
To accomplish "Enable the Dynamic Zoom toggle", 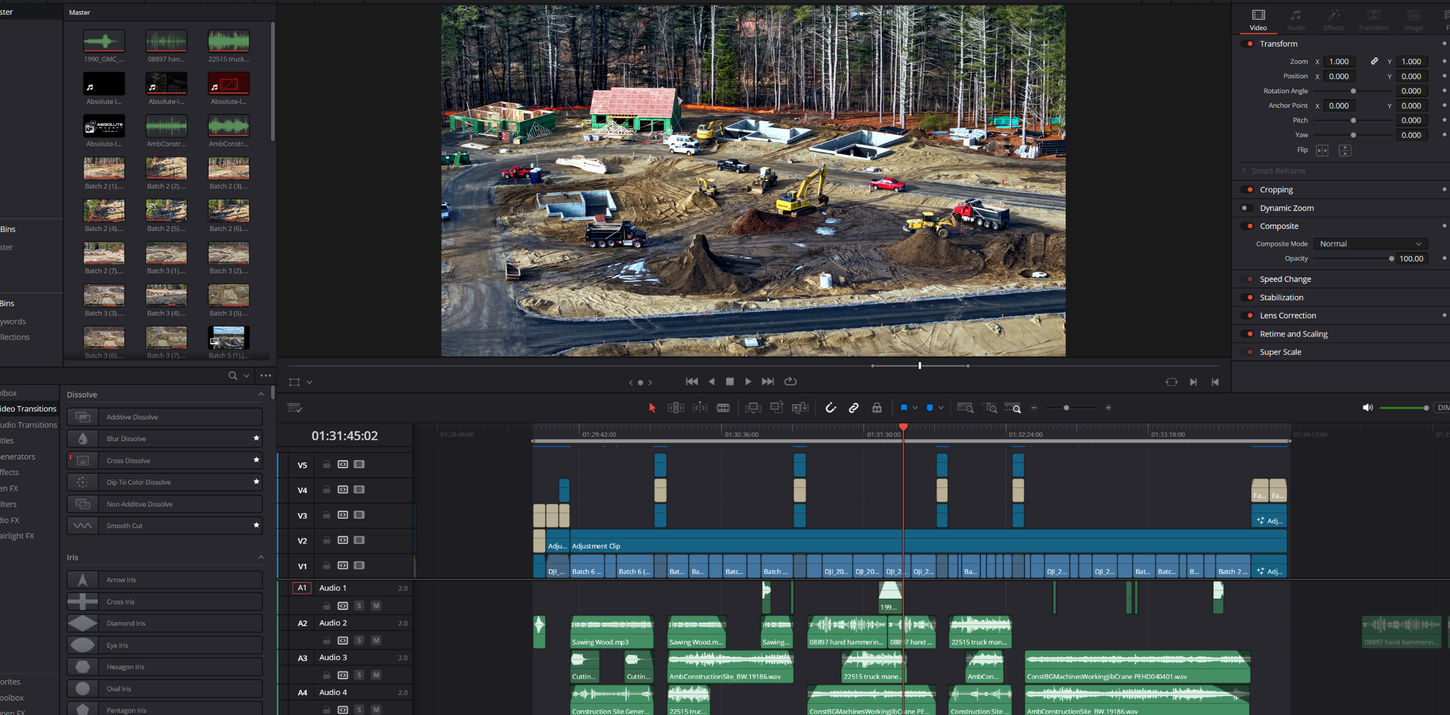I will tap(1248, 208).
